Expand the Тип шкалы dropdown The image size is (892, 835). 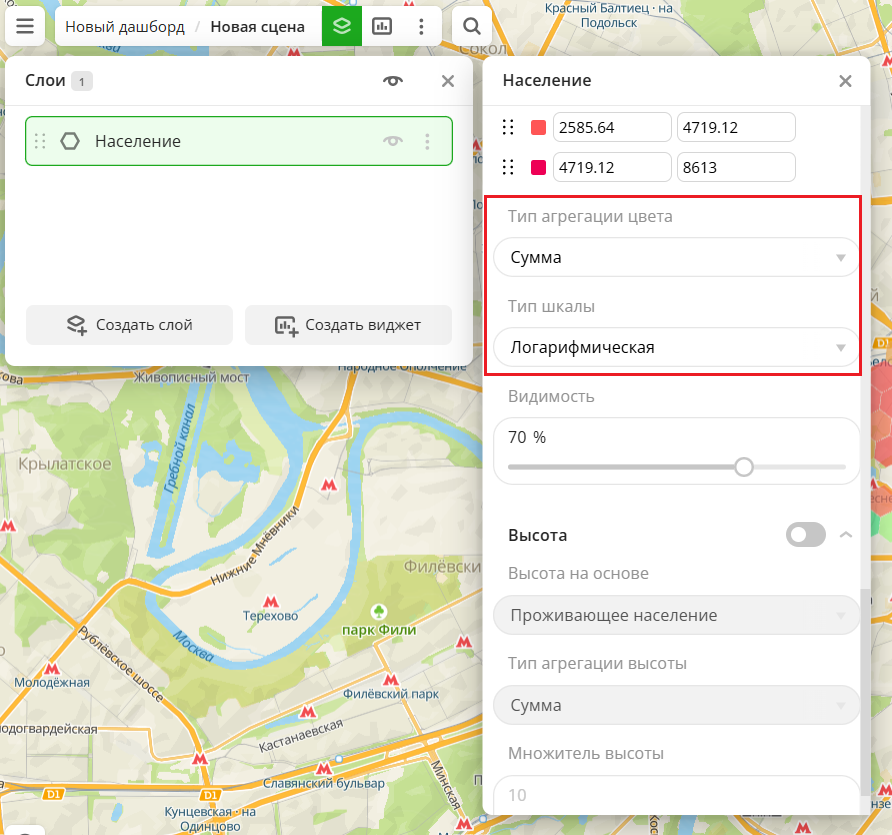(x=676, y=348)
